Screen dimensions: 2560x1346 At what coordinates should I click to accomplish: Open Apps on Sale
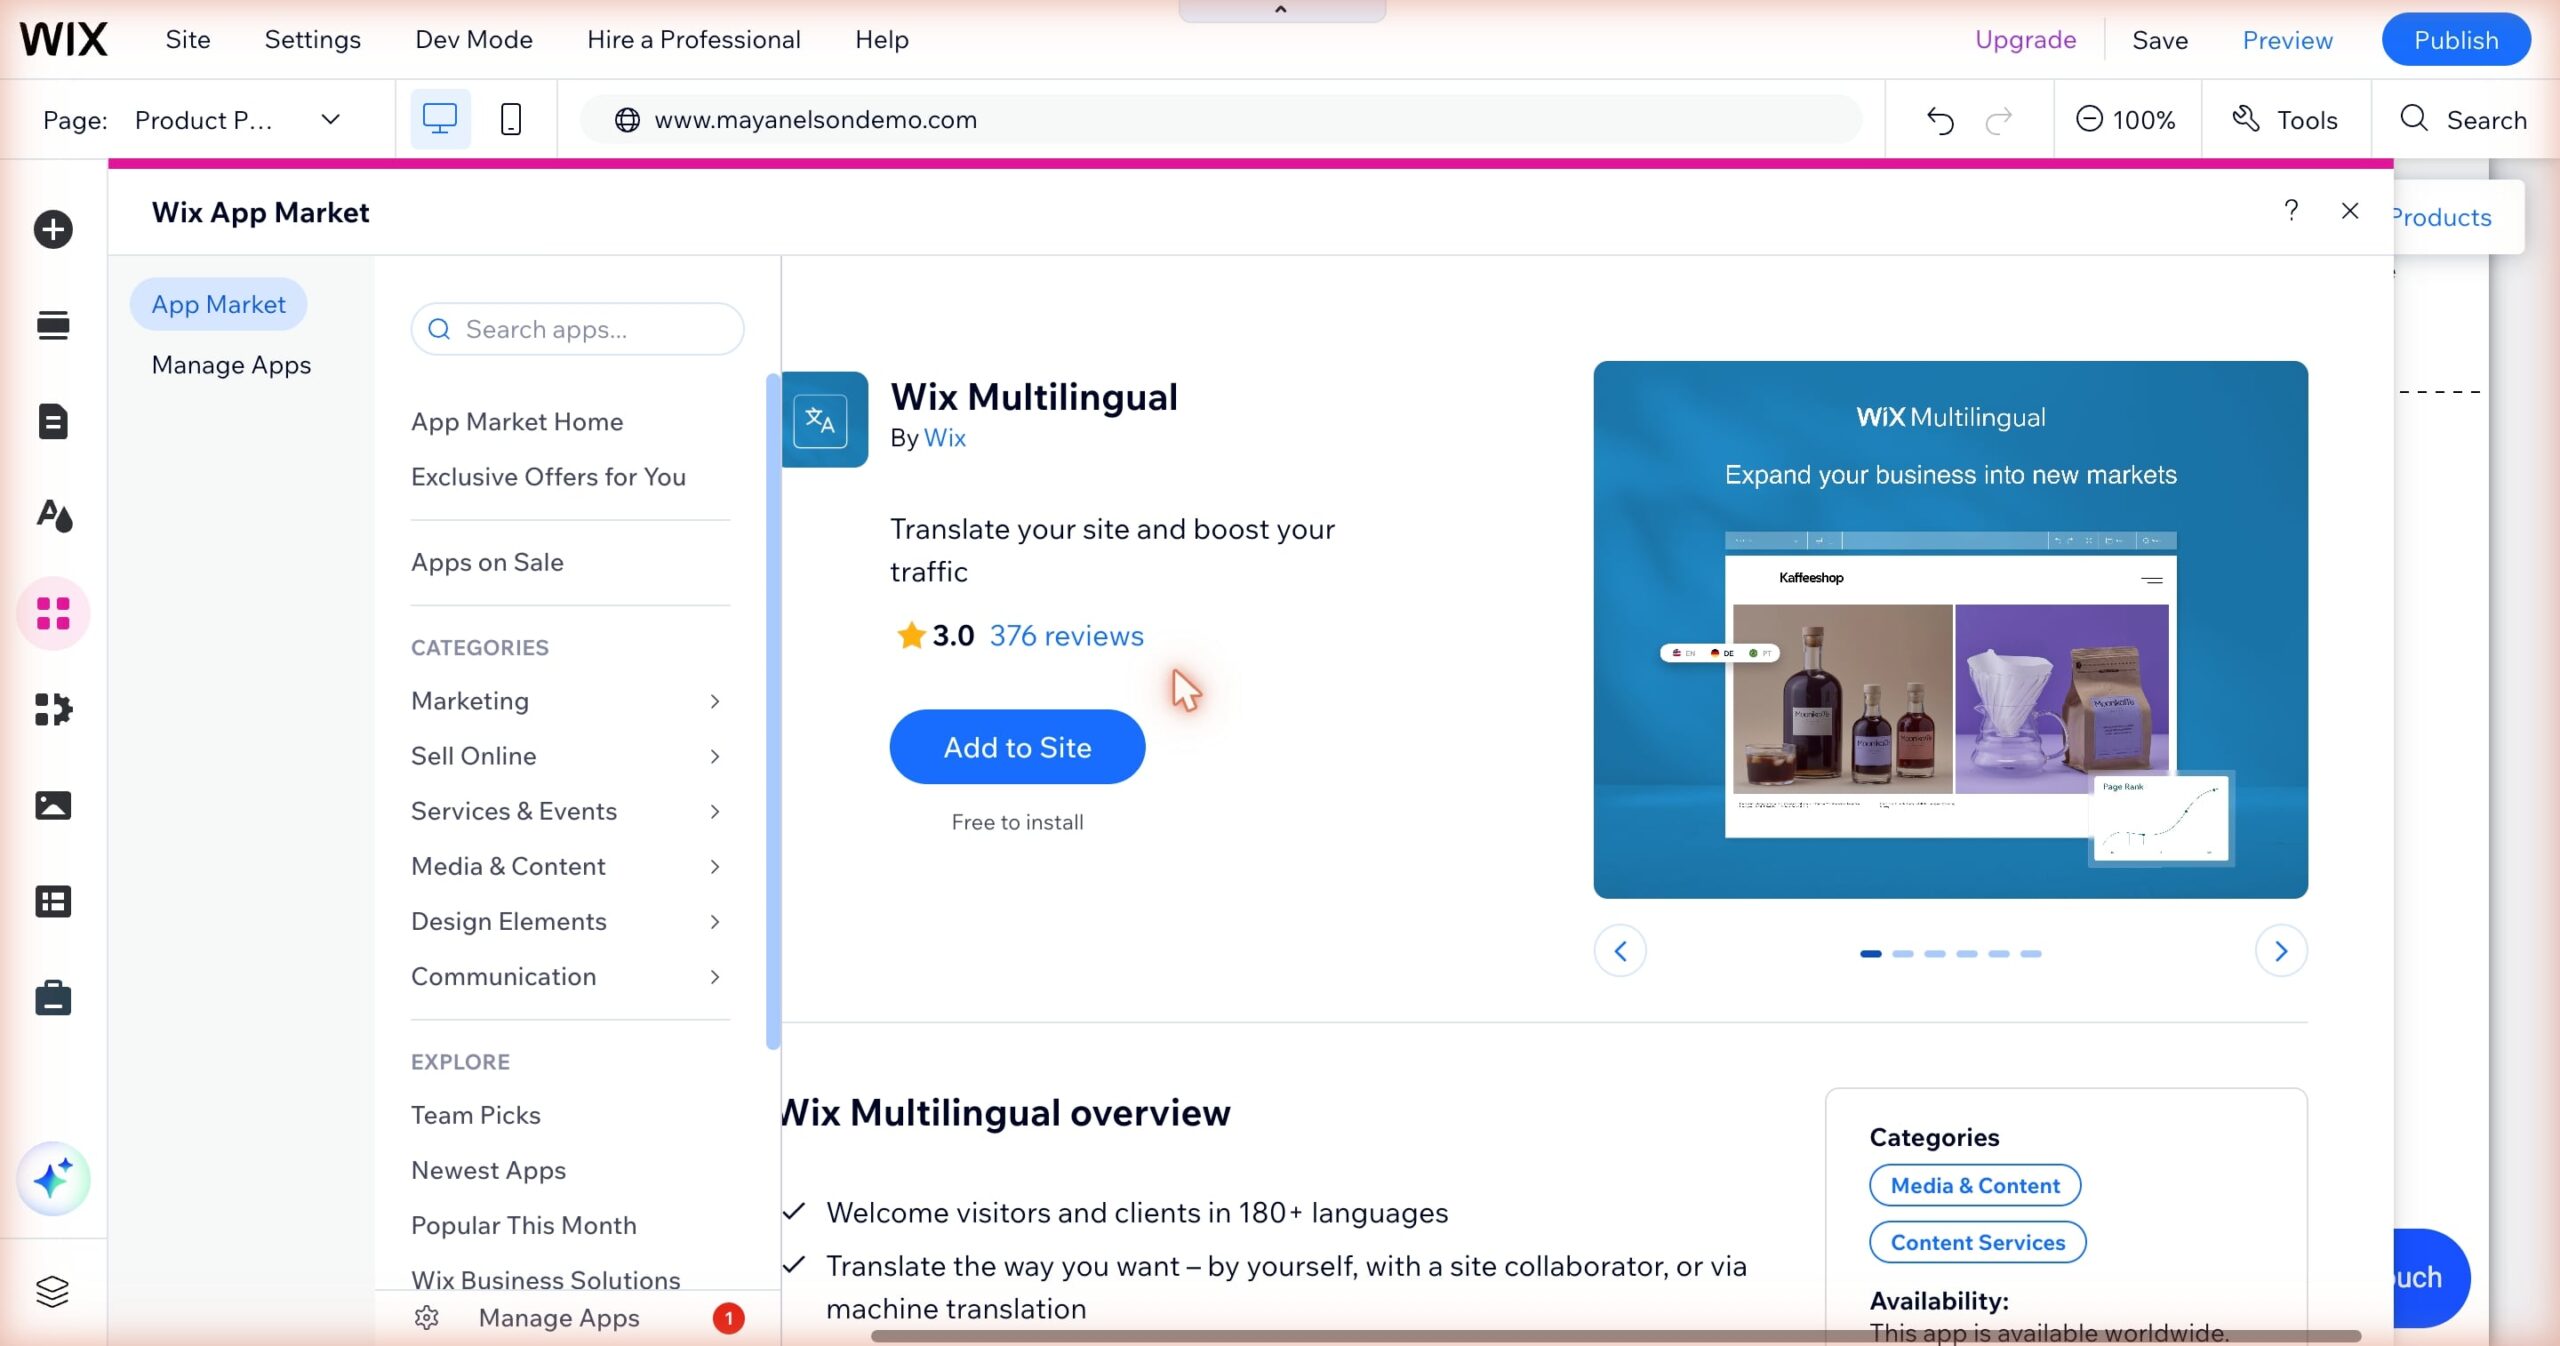(x=487, y=562)
